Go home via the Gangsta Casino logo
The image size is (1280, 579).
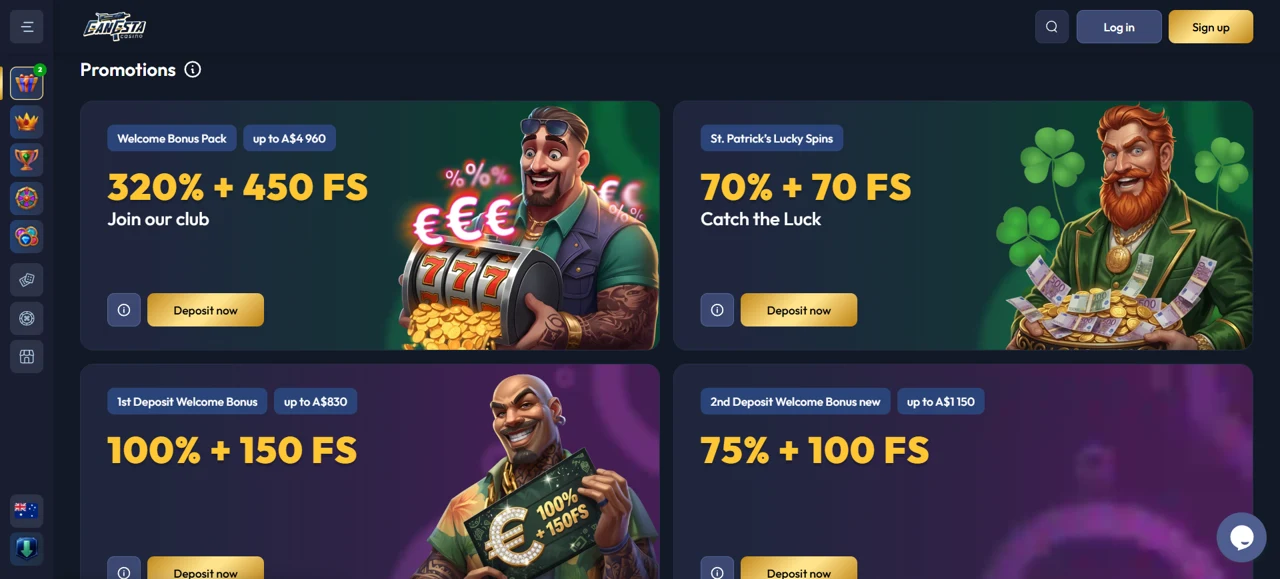115,26
